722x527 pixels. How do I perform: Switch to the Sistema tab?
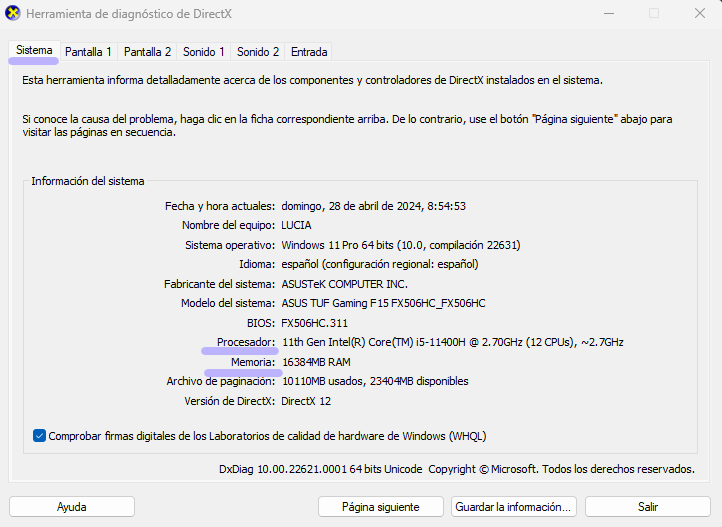(x=34, y=51)
